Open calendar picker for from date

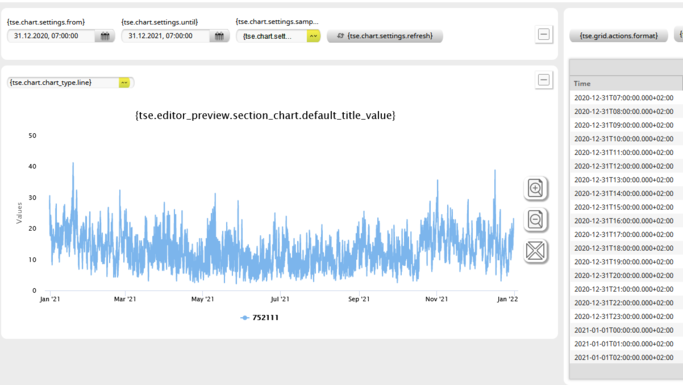105,36
